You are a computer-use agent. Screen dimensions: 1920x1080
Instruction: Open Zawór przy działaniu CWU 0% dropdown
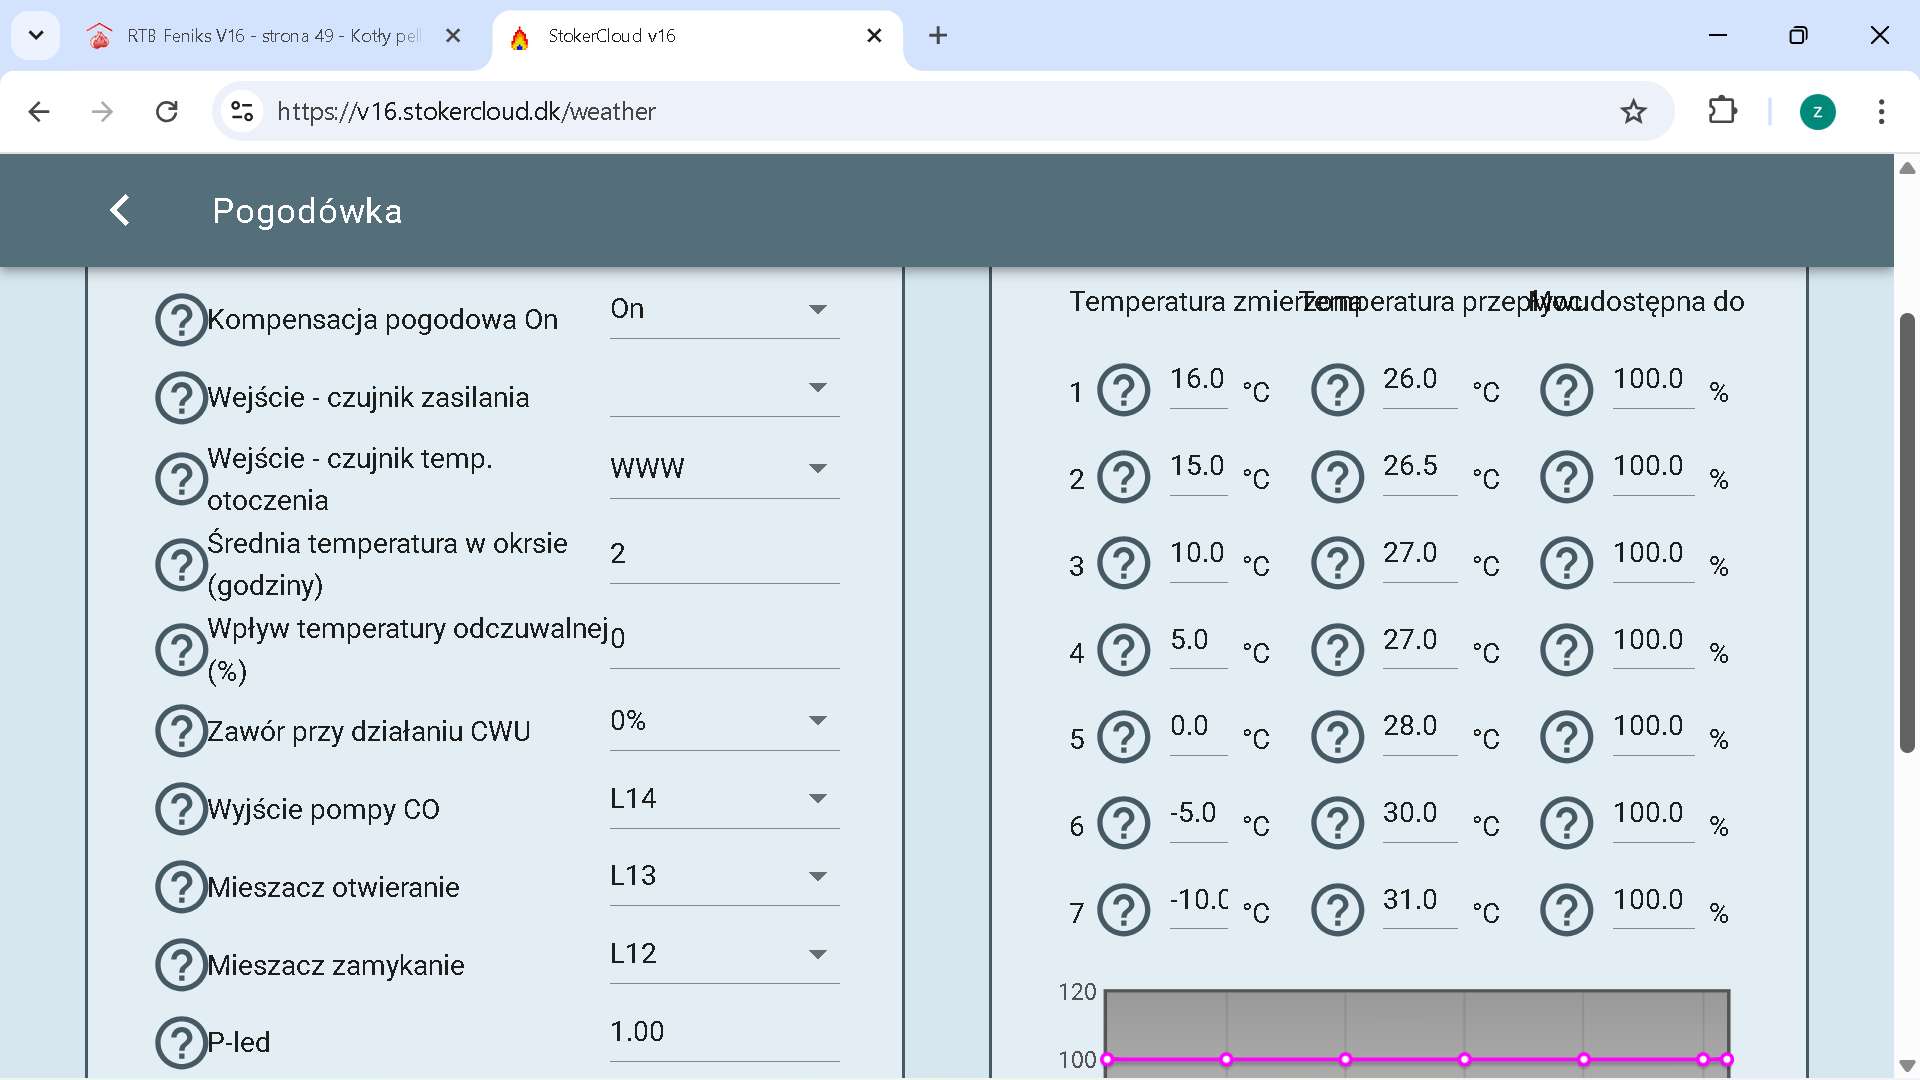click(x=724, y=721)
